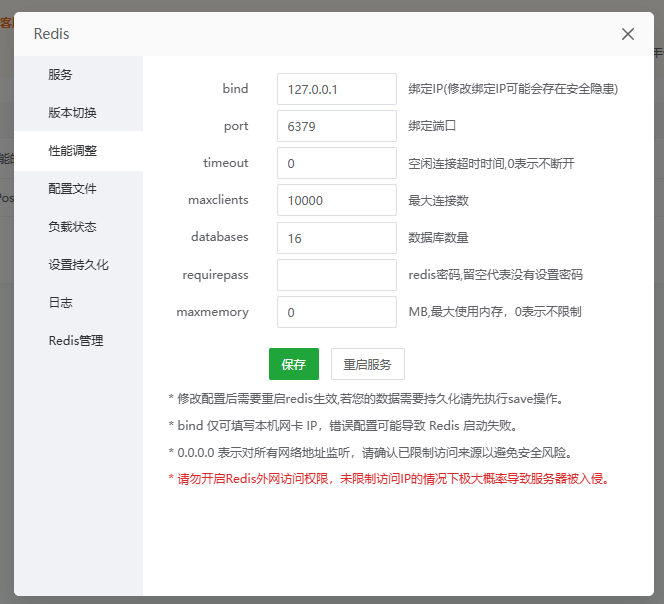Select the maxclients field with 10000
This screenshot has width=664, height=604.
pos(337,200)
